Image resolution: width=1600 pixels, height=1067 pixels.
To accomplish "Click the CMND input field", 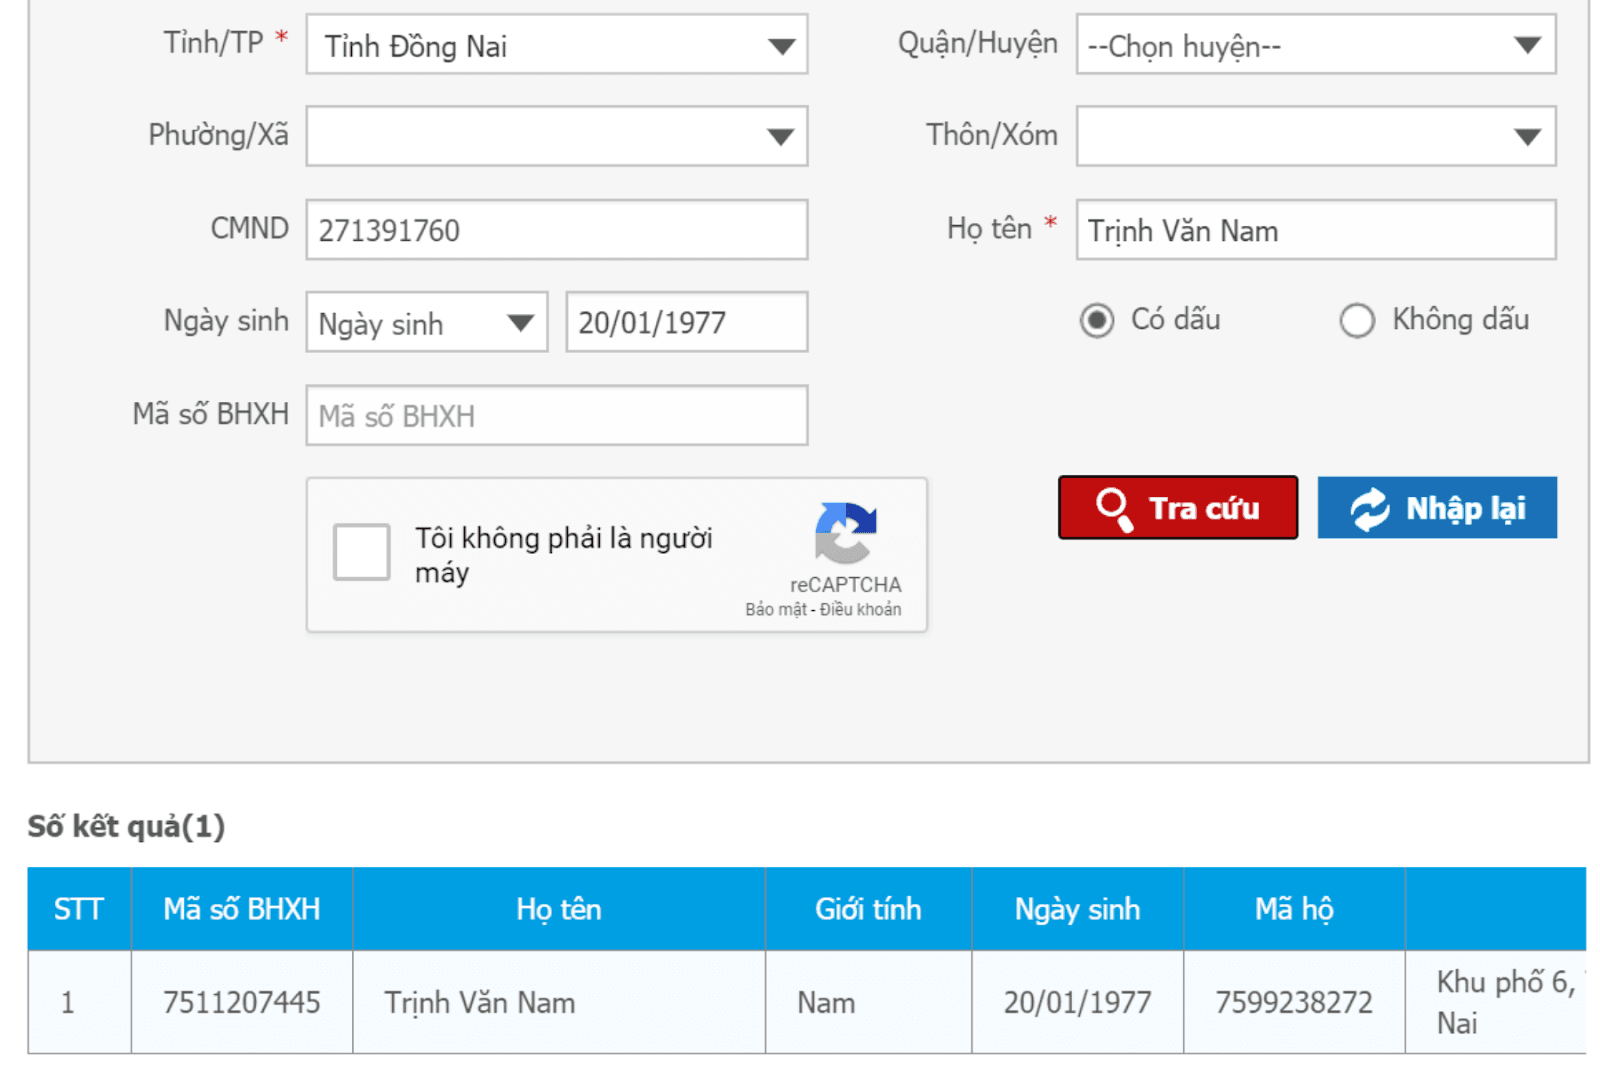I will coord(556,230).
